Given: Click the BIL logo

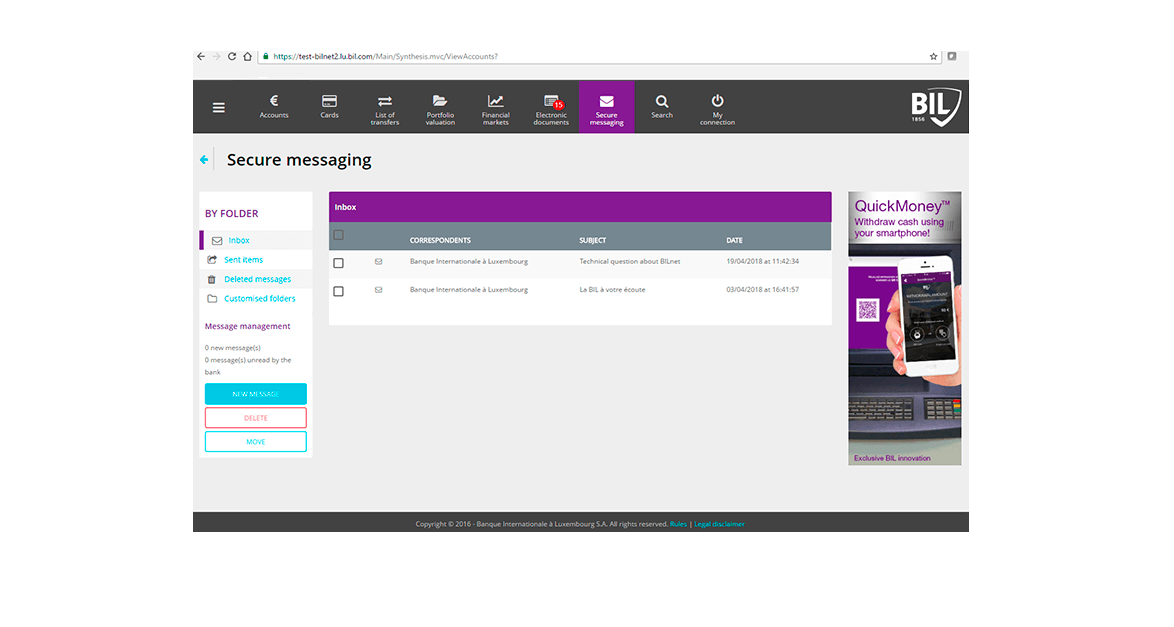Looking at the screenshot, I should pos(935,107).
